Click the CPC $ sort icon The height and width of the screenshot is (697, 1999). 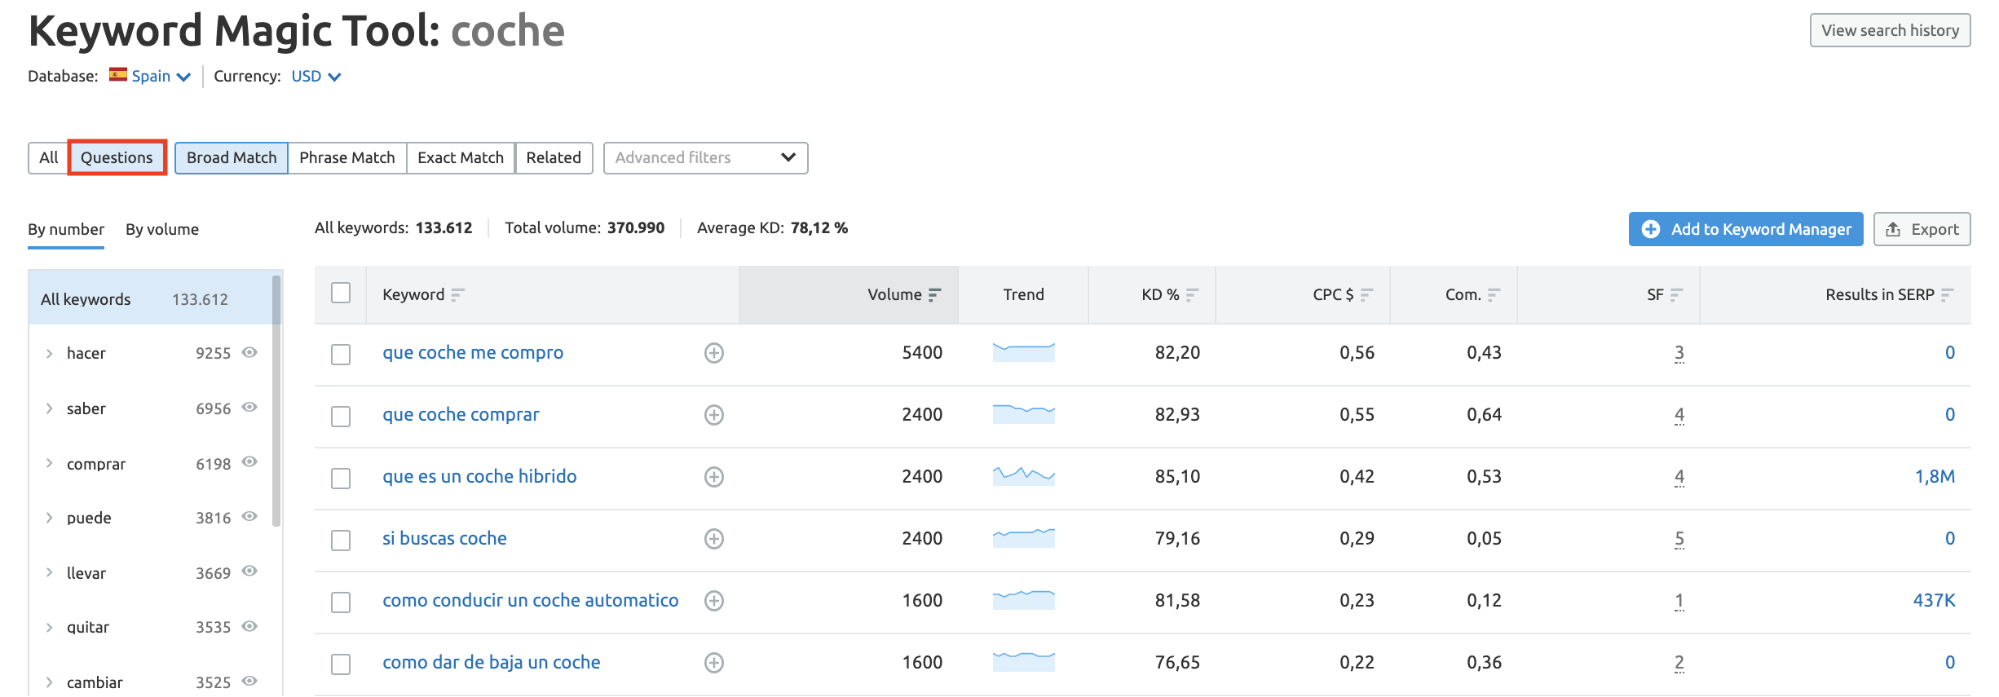click(x=1366, y=295)
